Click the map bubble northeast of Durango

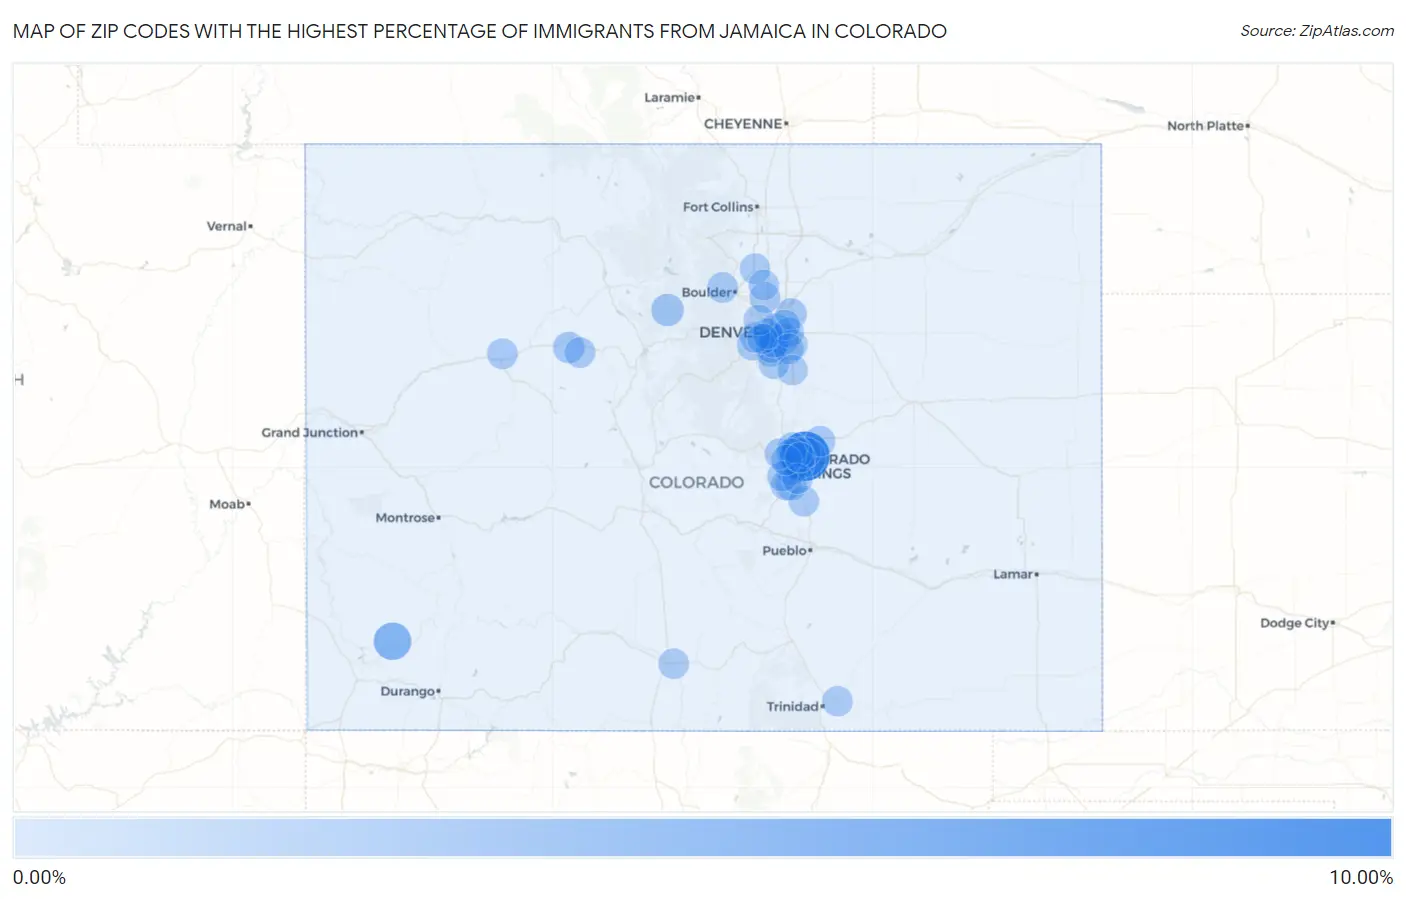tap(392, 641)
